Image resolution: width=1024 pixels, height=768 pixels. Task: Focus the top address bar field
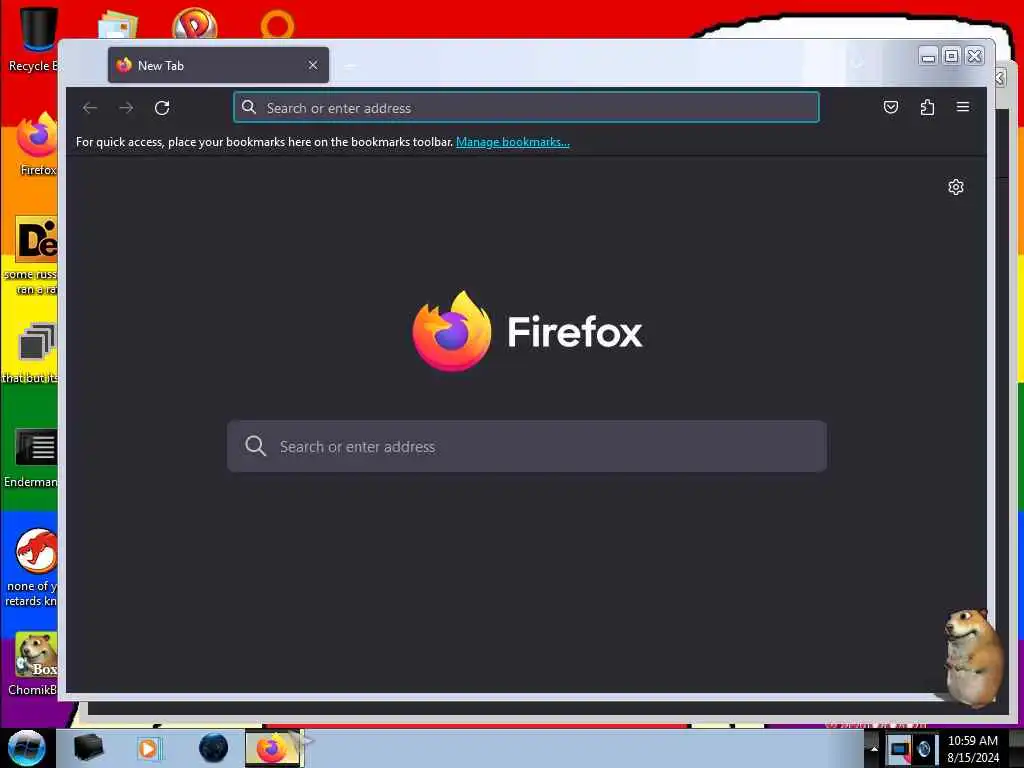526,108
